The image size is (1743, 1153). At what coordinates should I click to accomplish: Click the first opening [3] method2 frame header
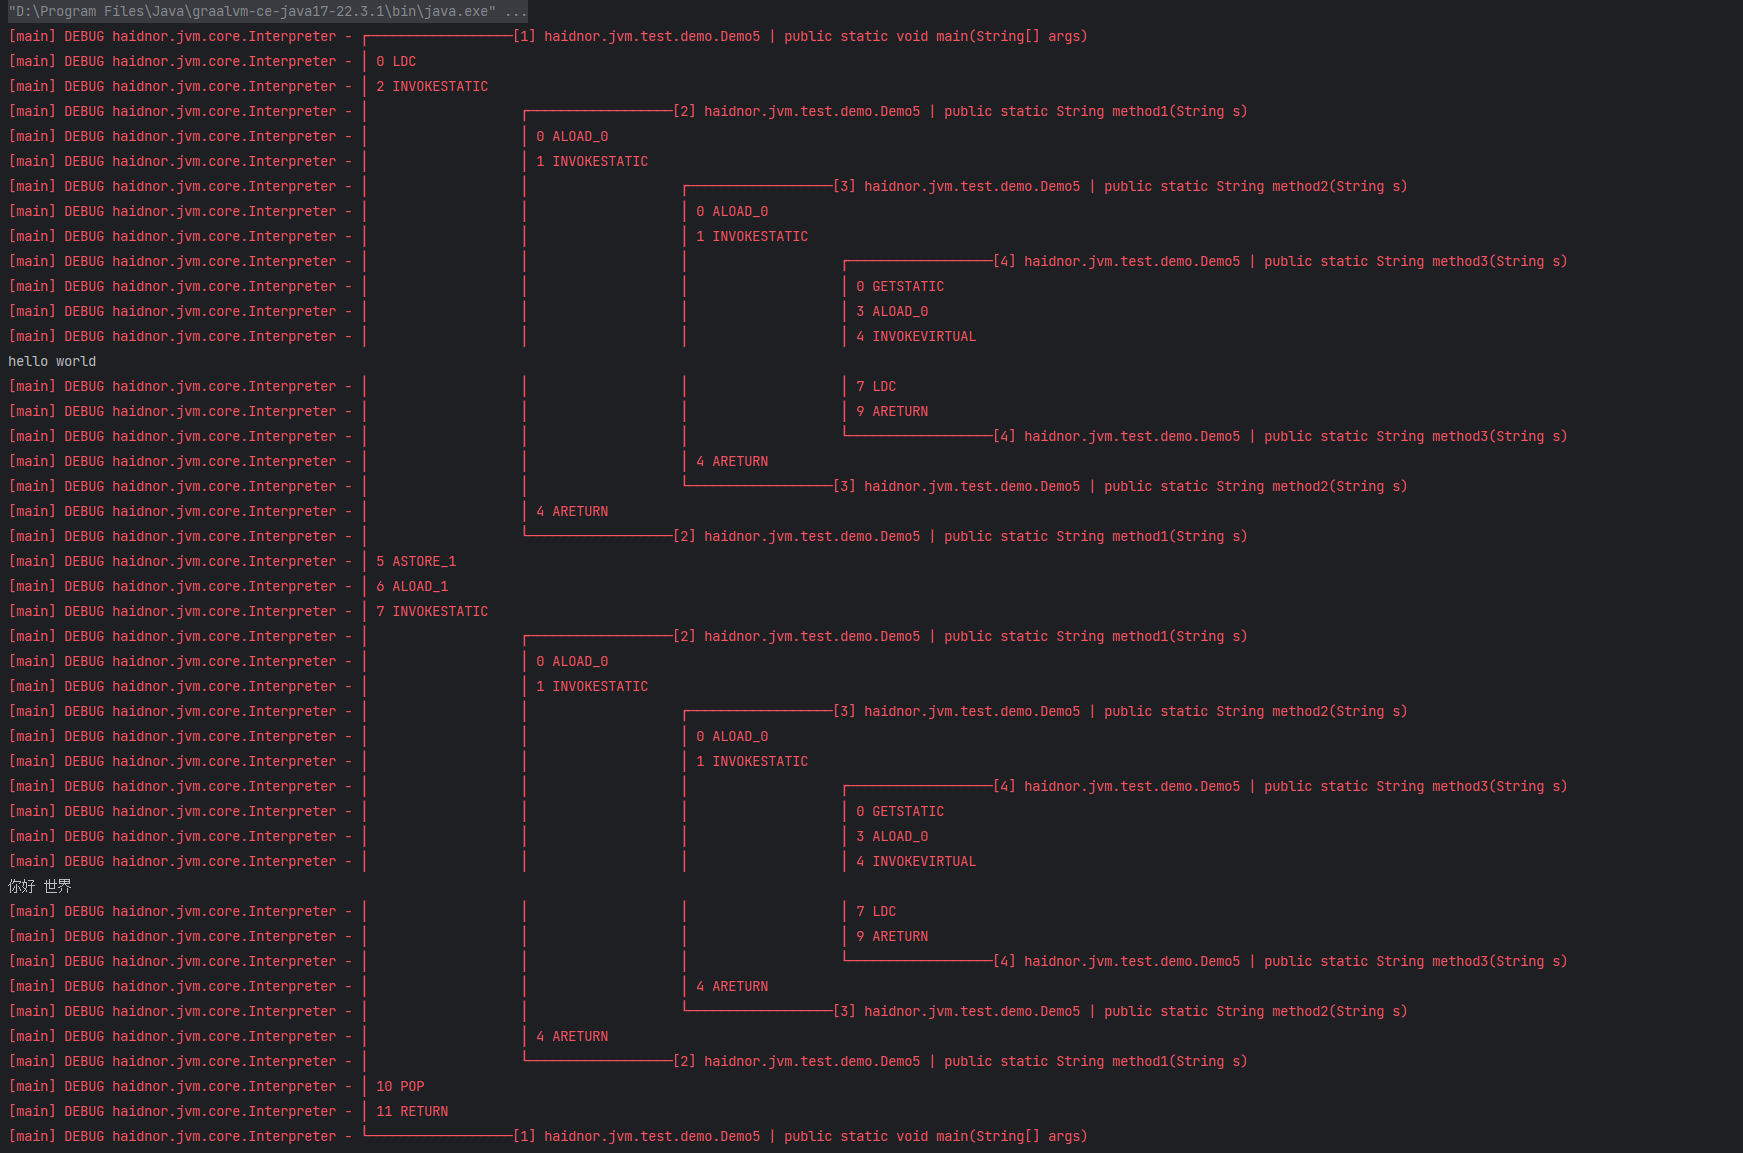click(1120, 186)
